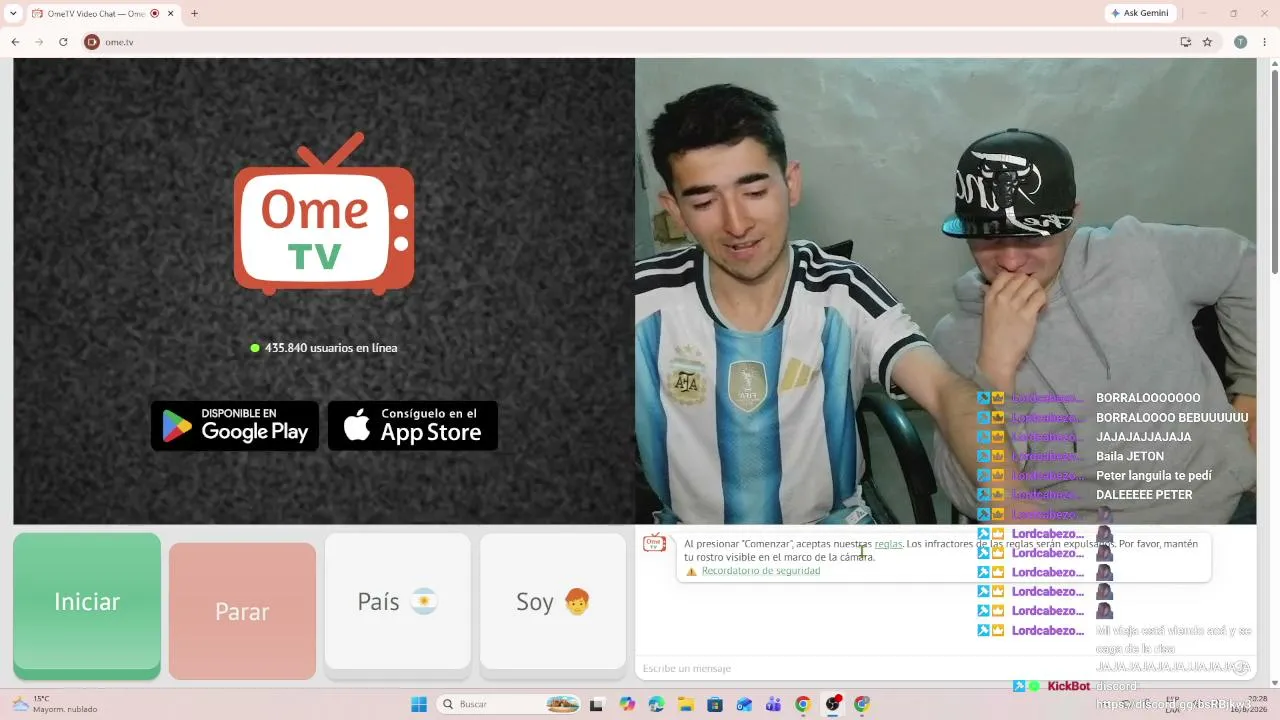1280x720 pixels.
Task: Open Microsoft Edge from the taskbar
Action: [656, 704]
